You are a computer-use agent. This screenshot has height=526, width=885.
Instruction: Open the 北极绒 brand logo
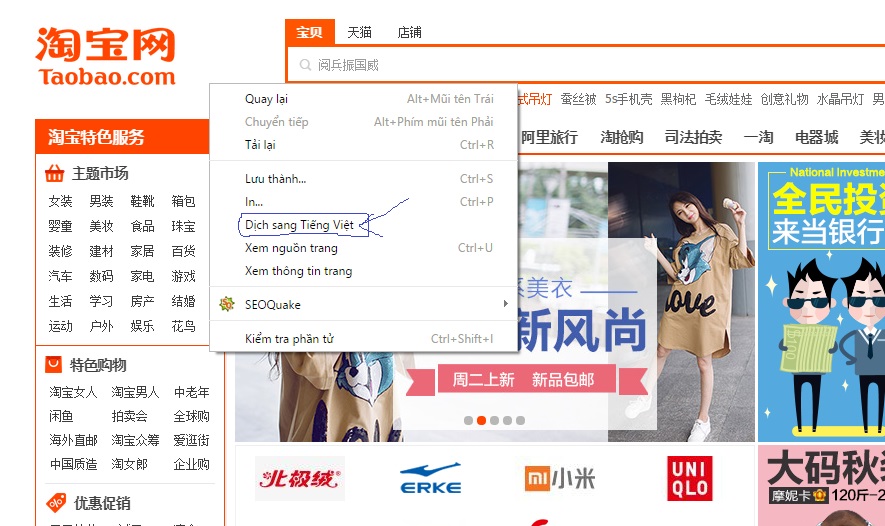[300, 479]
